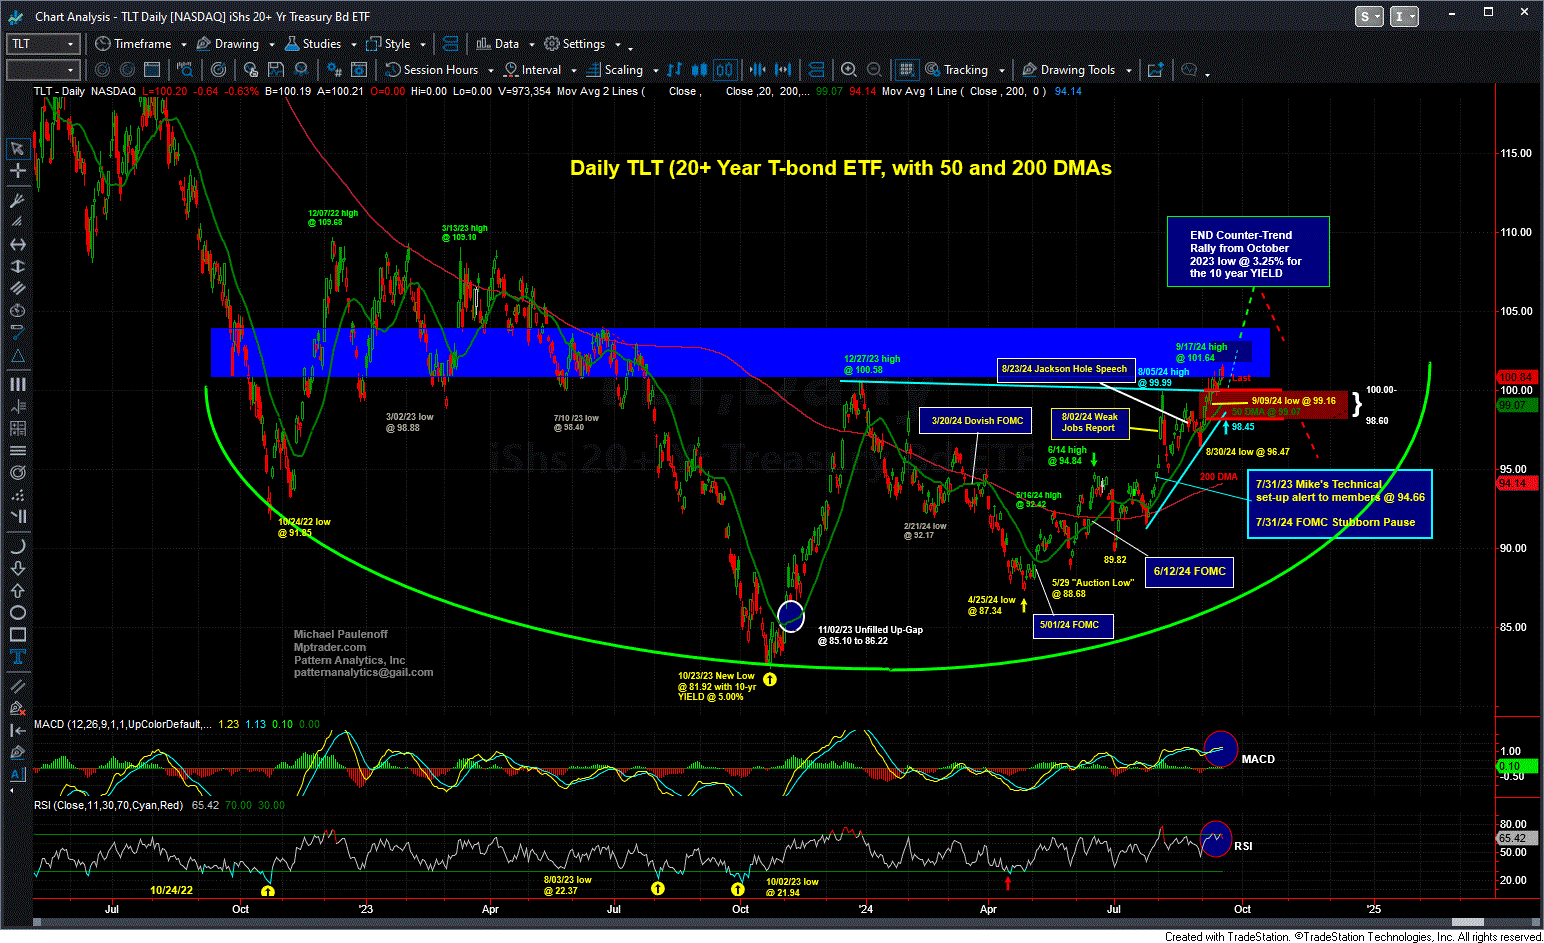Screen dimensions: 1544x943
Task: Toggle the bar spacing increase icon
Action: 783,70
